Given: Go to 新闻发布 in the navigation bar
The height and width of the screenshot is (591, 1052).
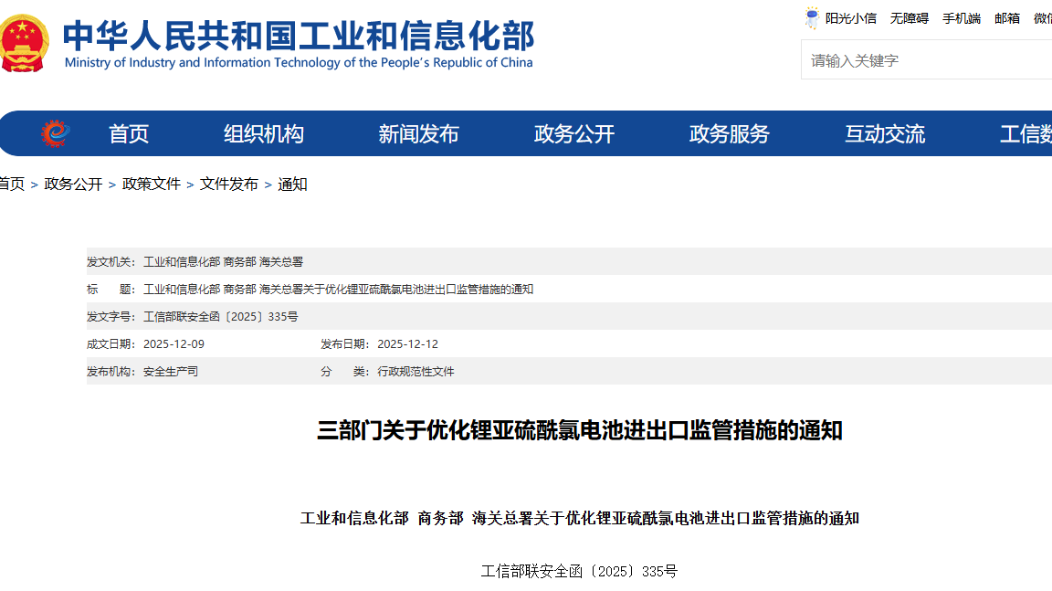Looking at the screenshot, I should click(418, 134).
